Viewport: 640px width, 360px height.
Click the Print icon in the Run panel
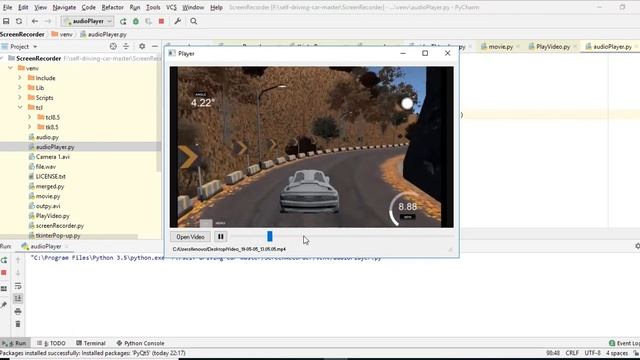pos(18,311)
